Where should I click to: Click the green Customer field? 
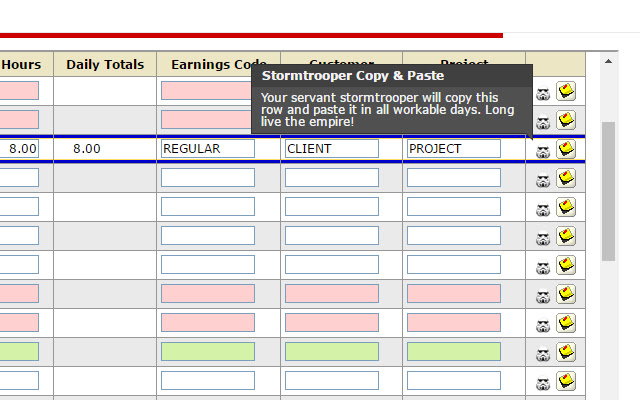pos(332,351)
